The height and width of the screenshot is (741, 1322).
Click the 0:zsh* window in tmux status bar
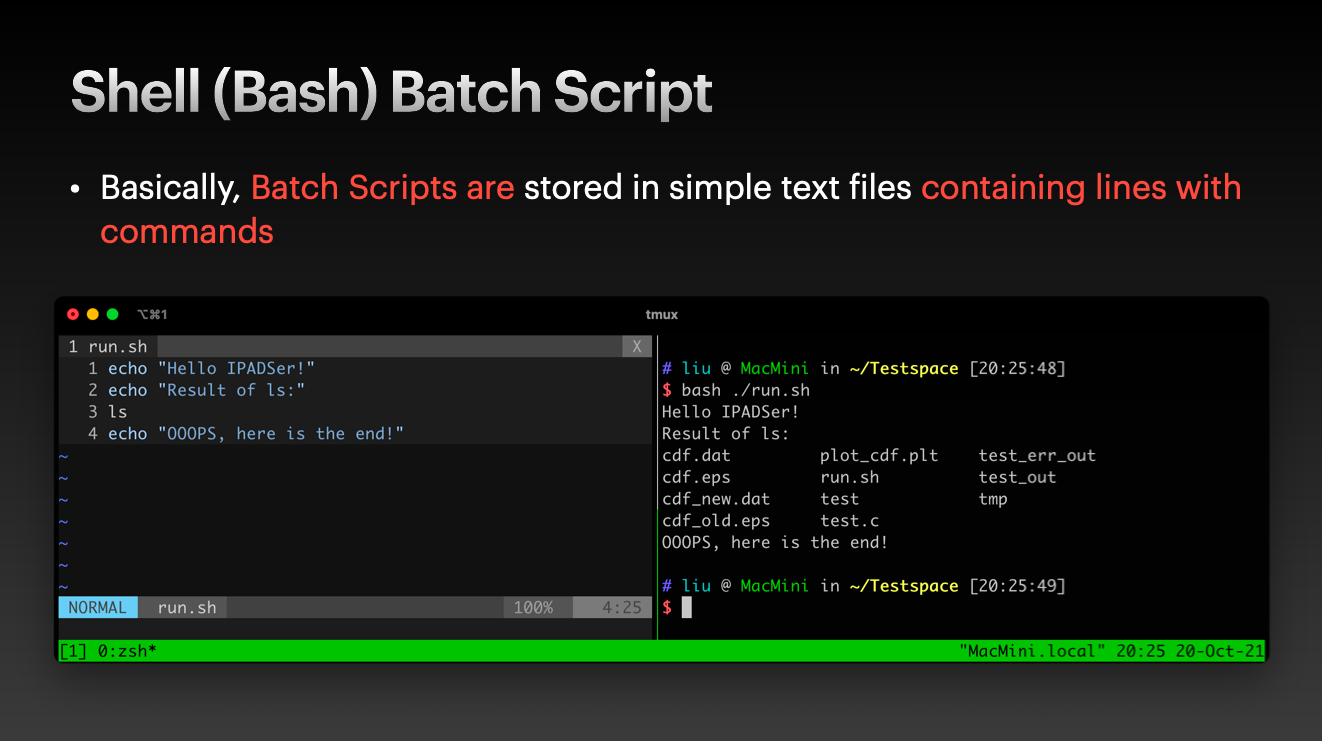tap(127, 651)
